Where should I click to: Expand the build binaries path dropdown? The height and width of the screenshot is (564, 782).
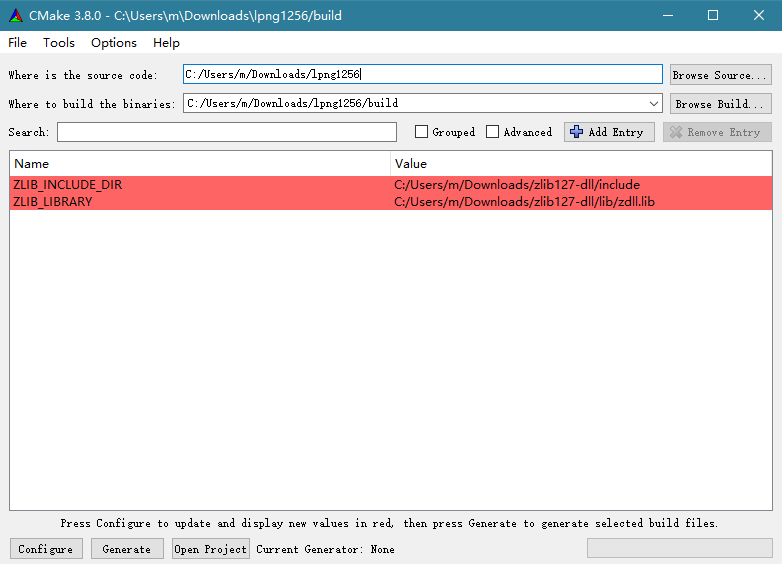click(x=654, y=103)
